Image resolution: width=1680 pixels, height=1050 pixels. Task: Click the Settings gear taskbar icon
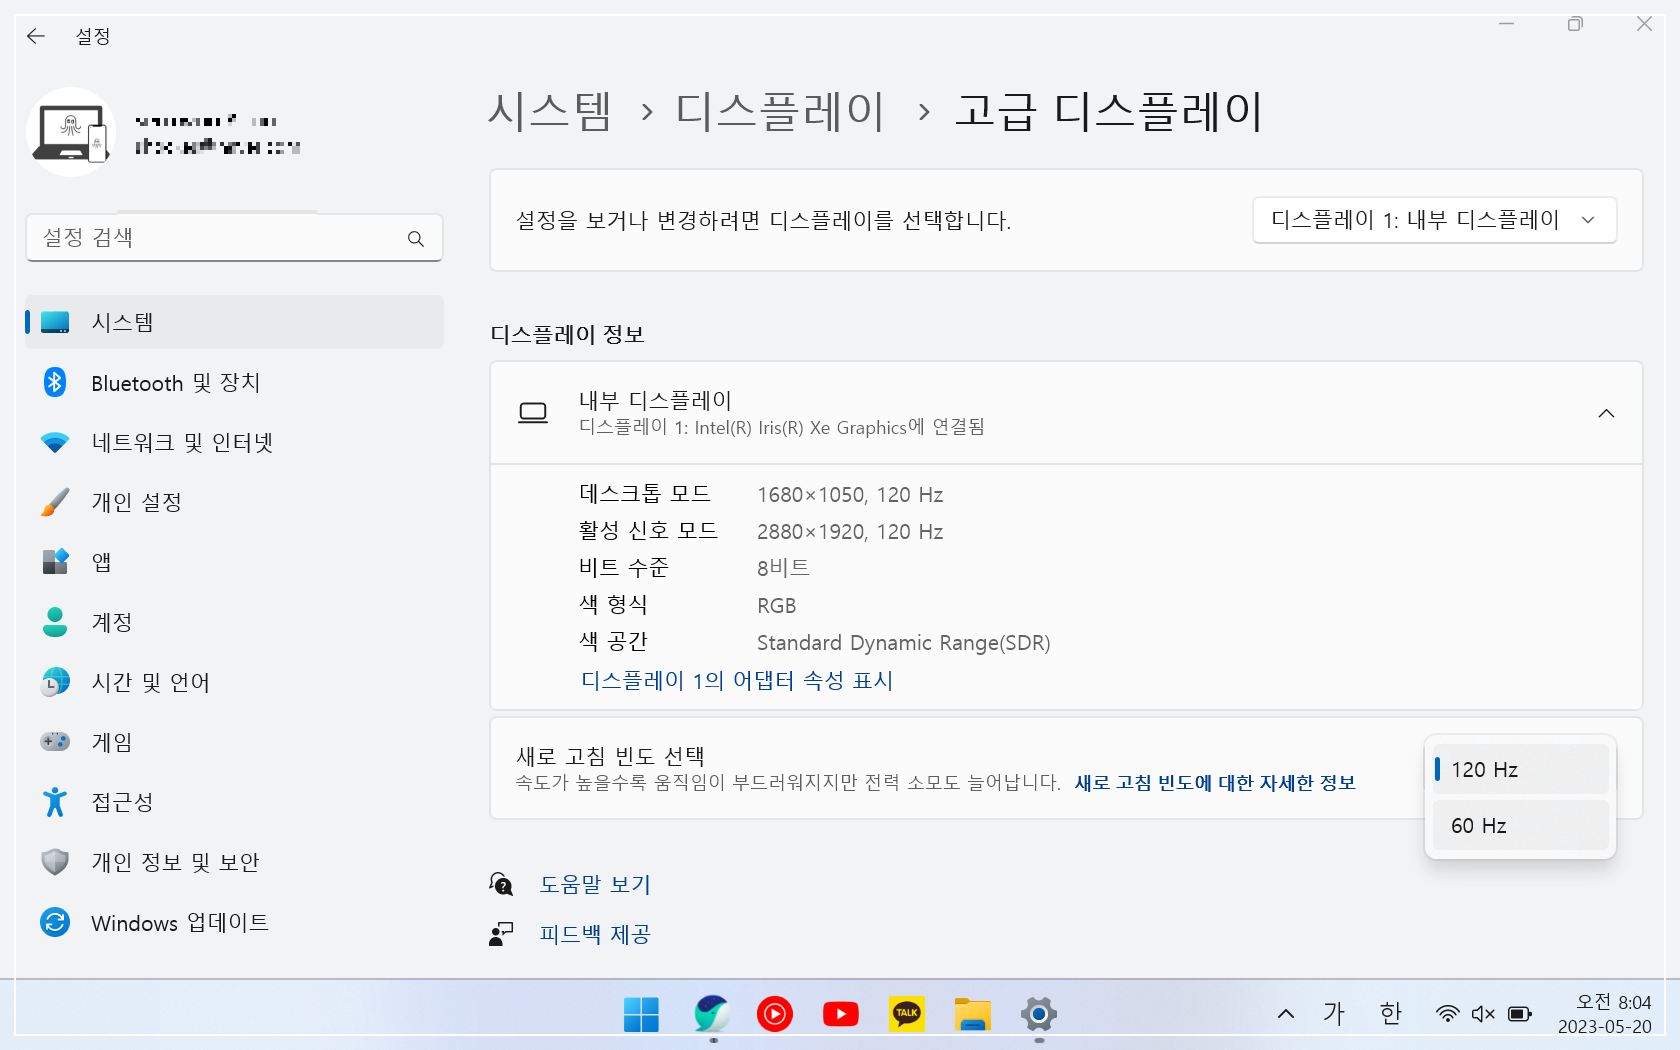click(1039, 1014)
